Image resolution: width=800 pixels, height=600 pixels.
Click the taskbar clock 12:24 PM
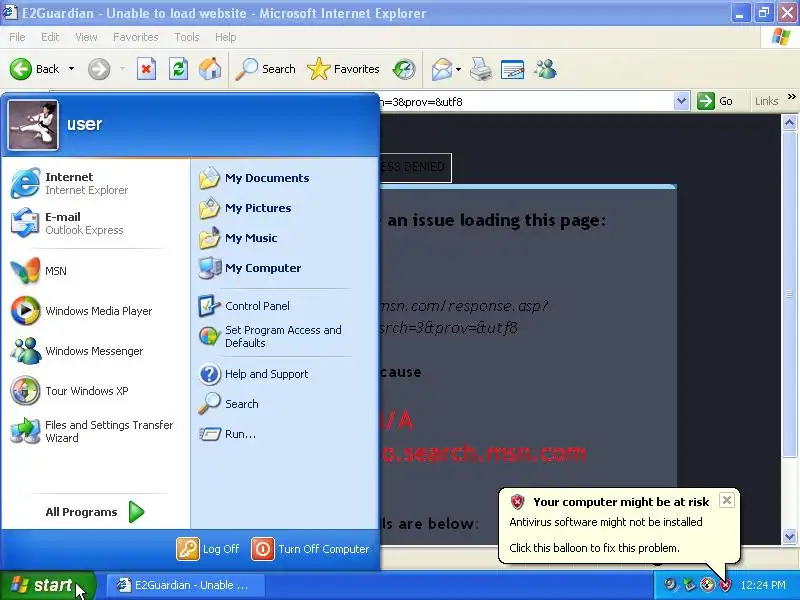(x=763, y=585)
